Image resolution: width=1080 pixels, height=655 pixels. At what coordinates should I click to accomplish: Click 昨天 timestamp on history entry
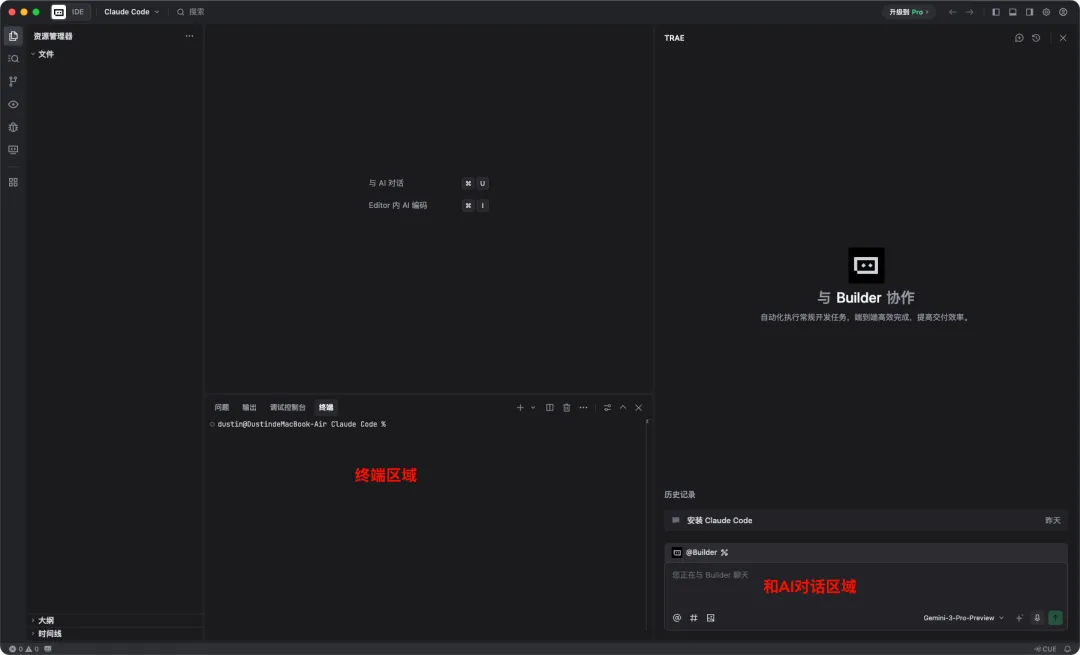click(1052, 521)
